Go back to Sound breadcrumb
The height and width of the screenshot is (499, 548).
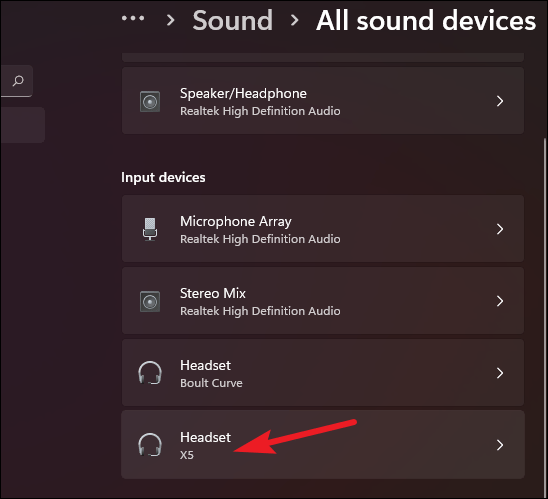pyautogui.click(x=232, y=20)
